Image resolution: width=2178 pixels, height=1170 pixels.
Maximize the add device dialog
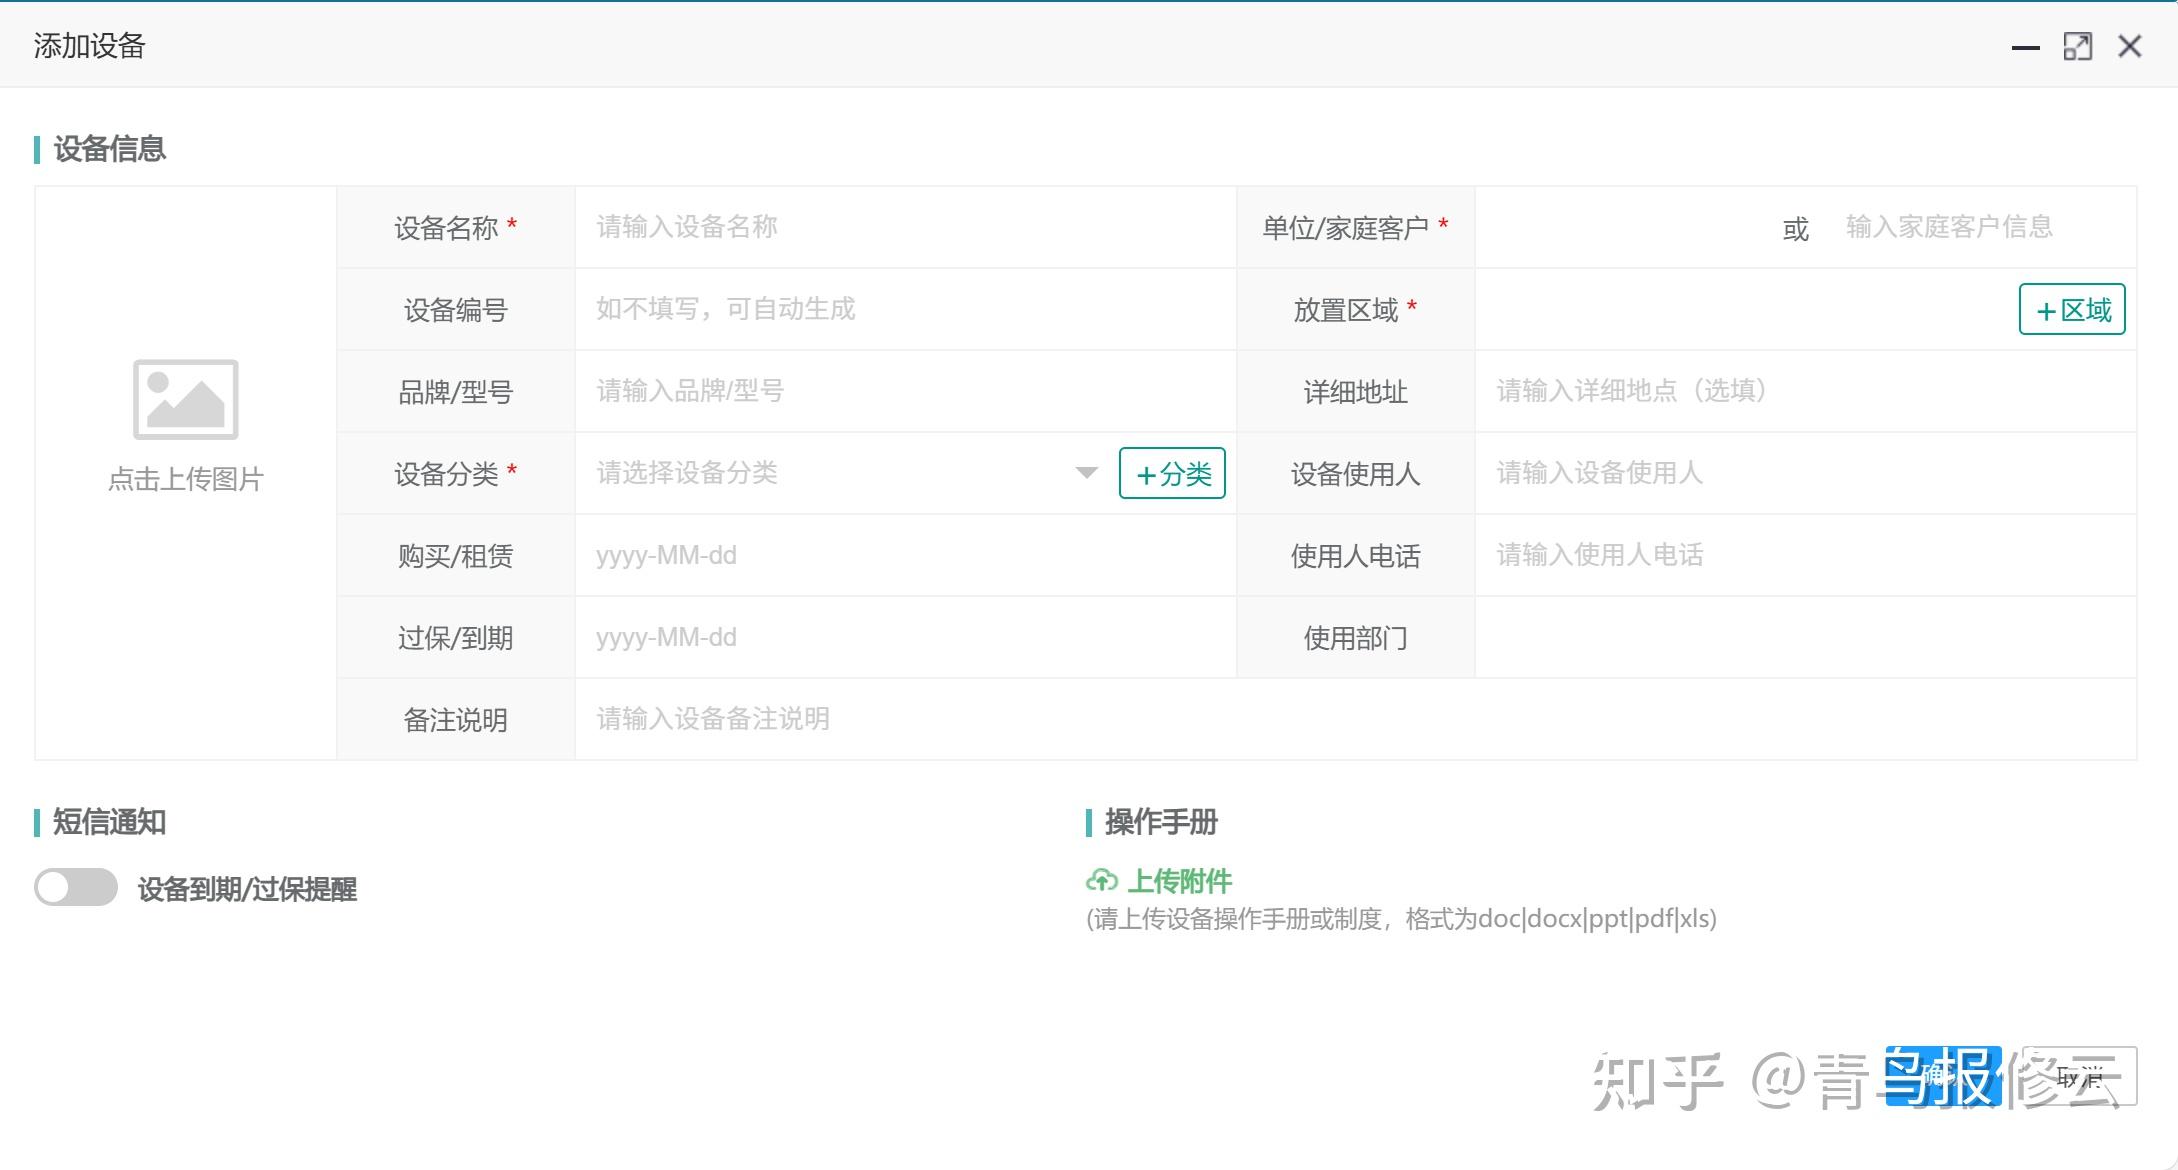click(2077, 47)
